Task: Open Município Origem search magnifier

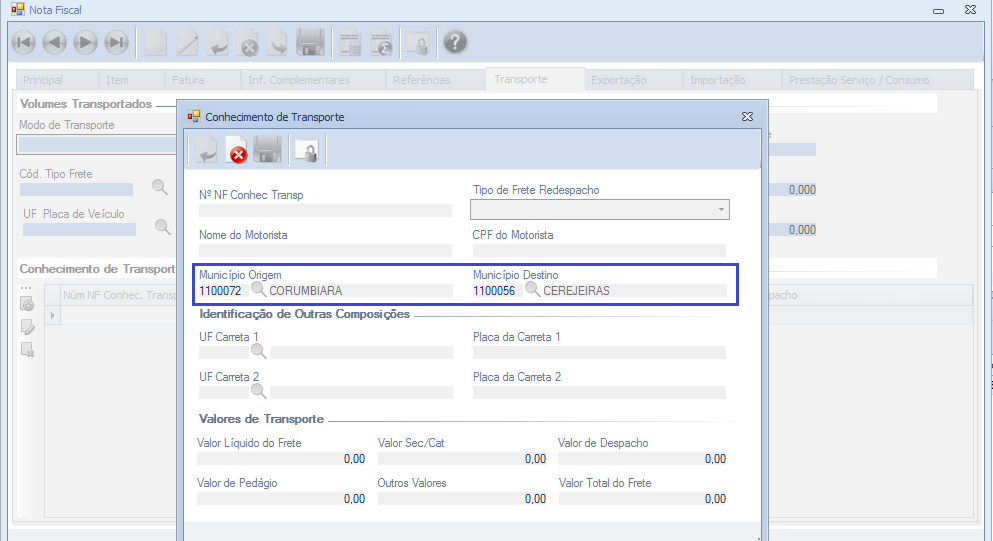Action: click(x=258, y=290)
